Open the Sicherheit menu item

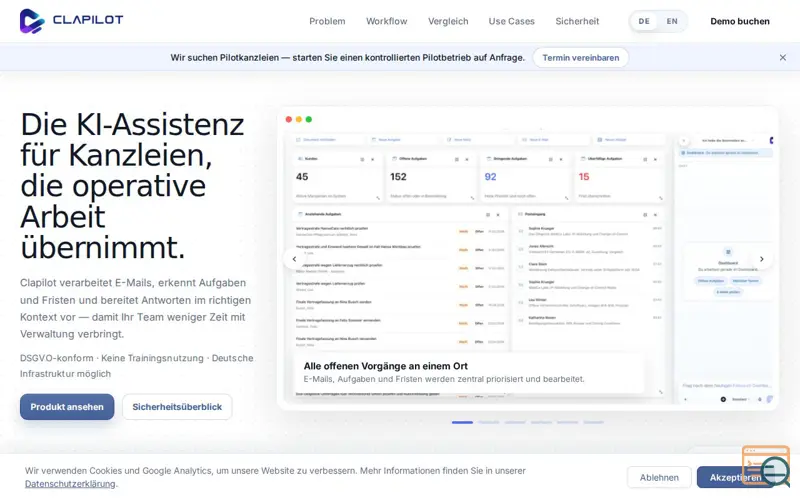click(577, 21)
